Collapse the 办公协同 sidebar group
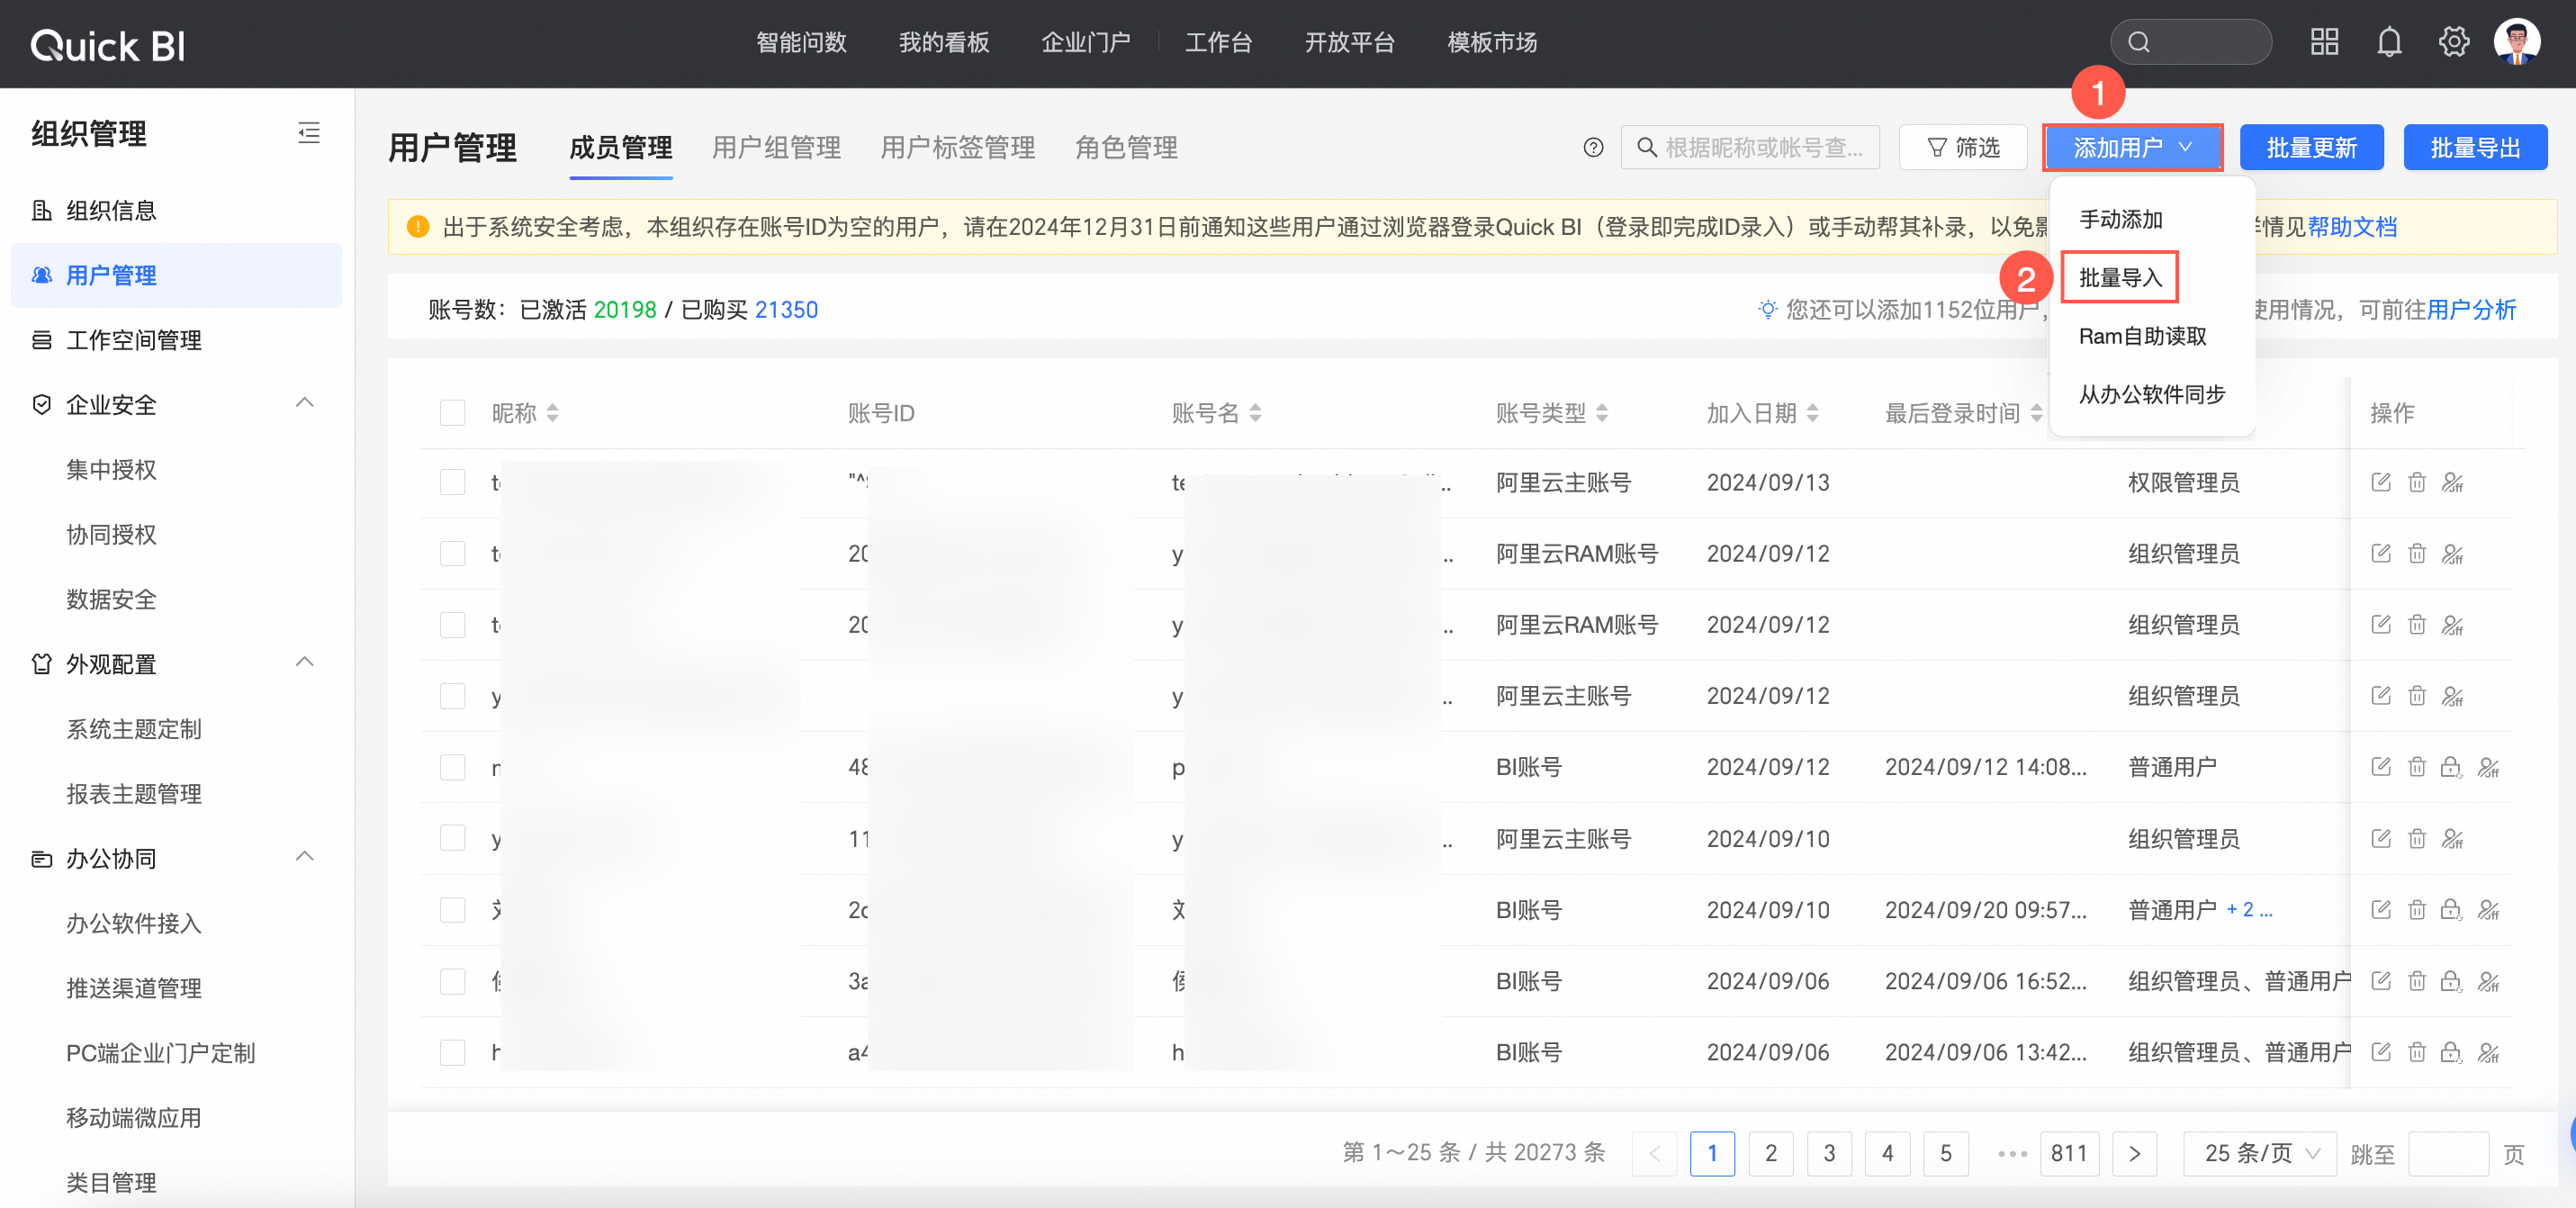 click(305, 857)
